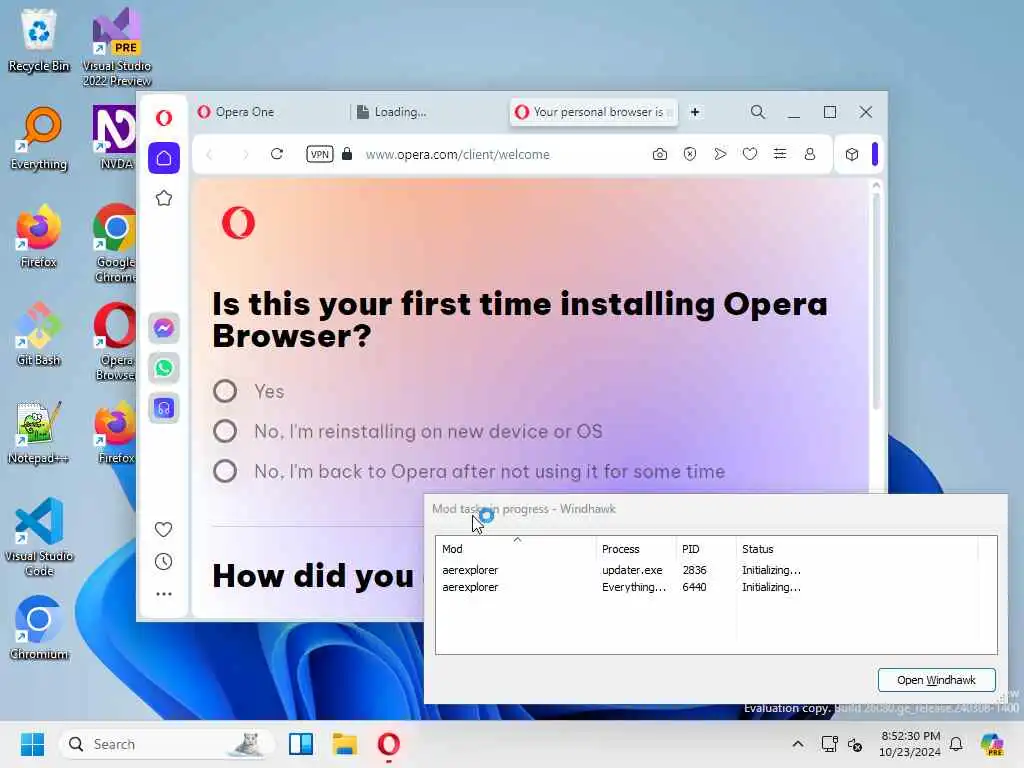Select the 'Your personal browser is' tab
Image resolution: width=1024 pixels, height=768 pixels.
[593, 112]
